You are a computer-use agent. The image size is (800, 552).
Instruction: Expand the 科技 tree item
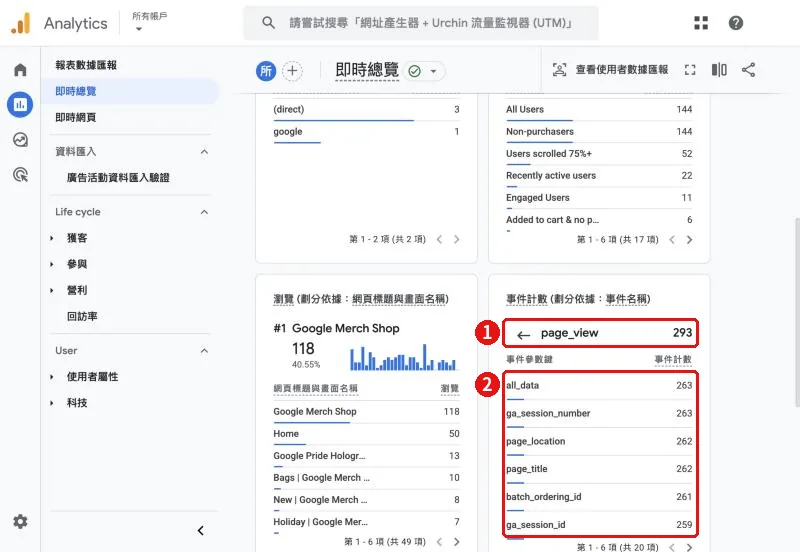tap(52, 403)
